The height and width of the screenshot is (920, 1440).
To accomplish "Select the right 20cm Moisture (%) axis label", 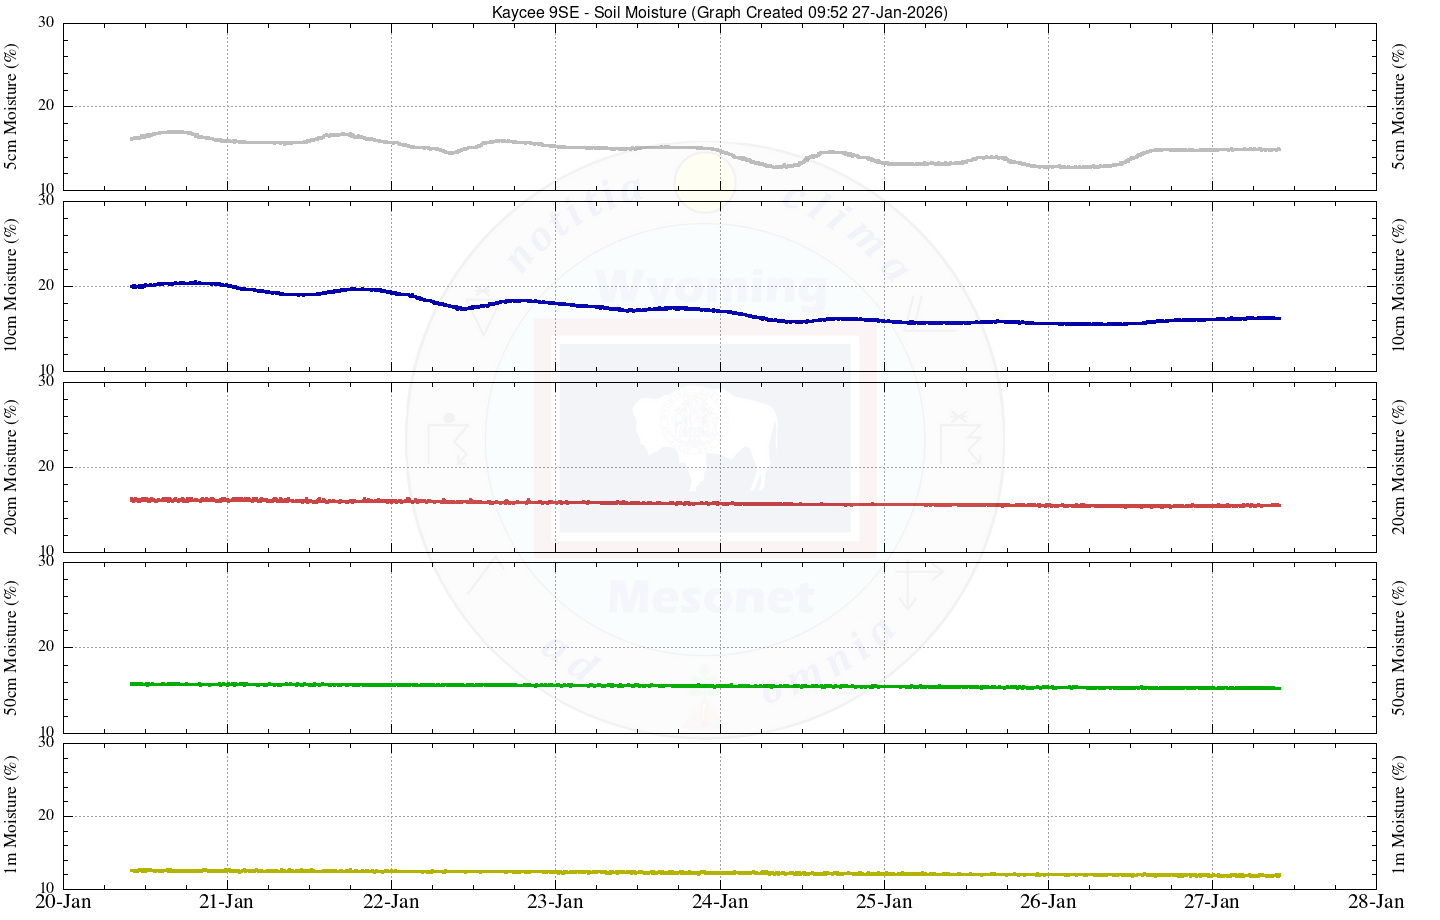I will [1399, 467].
